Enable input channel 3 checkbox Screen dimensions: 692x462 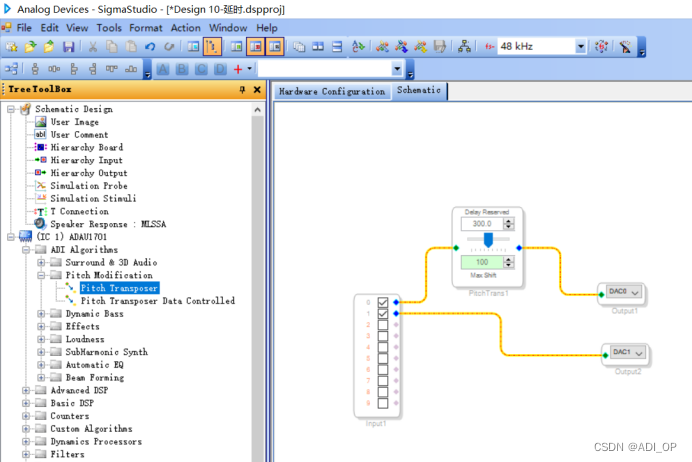pos(383,336)
